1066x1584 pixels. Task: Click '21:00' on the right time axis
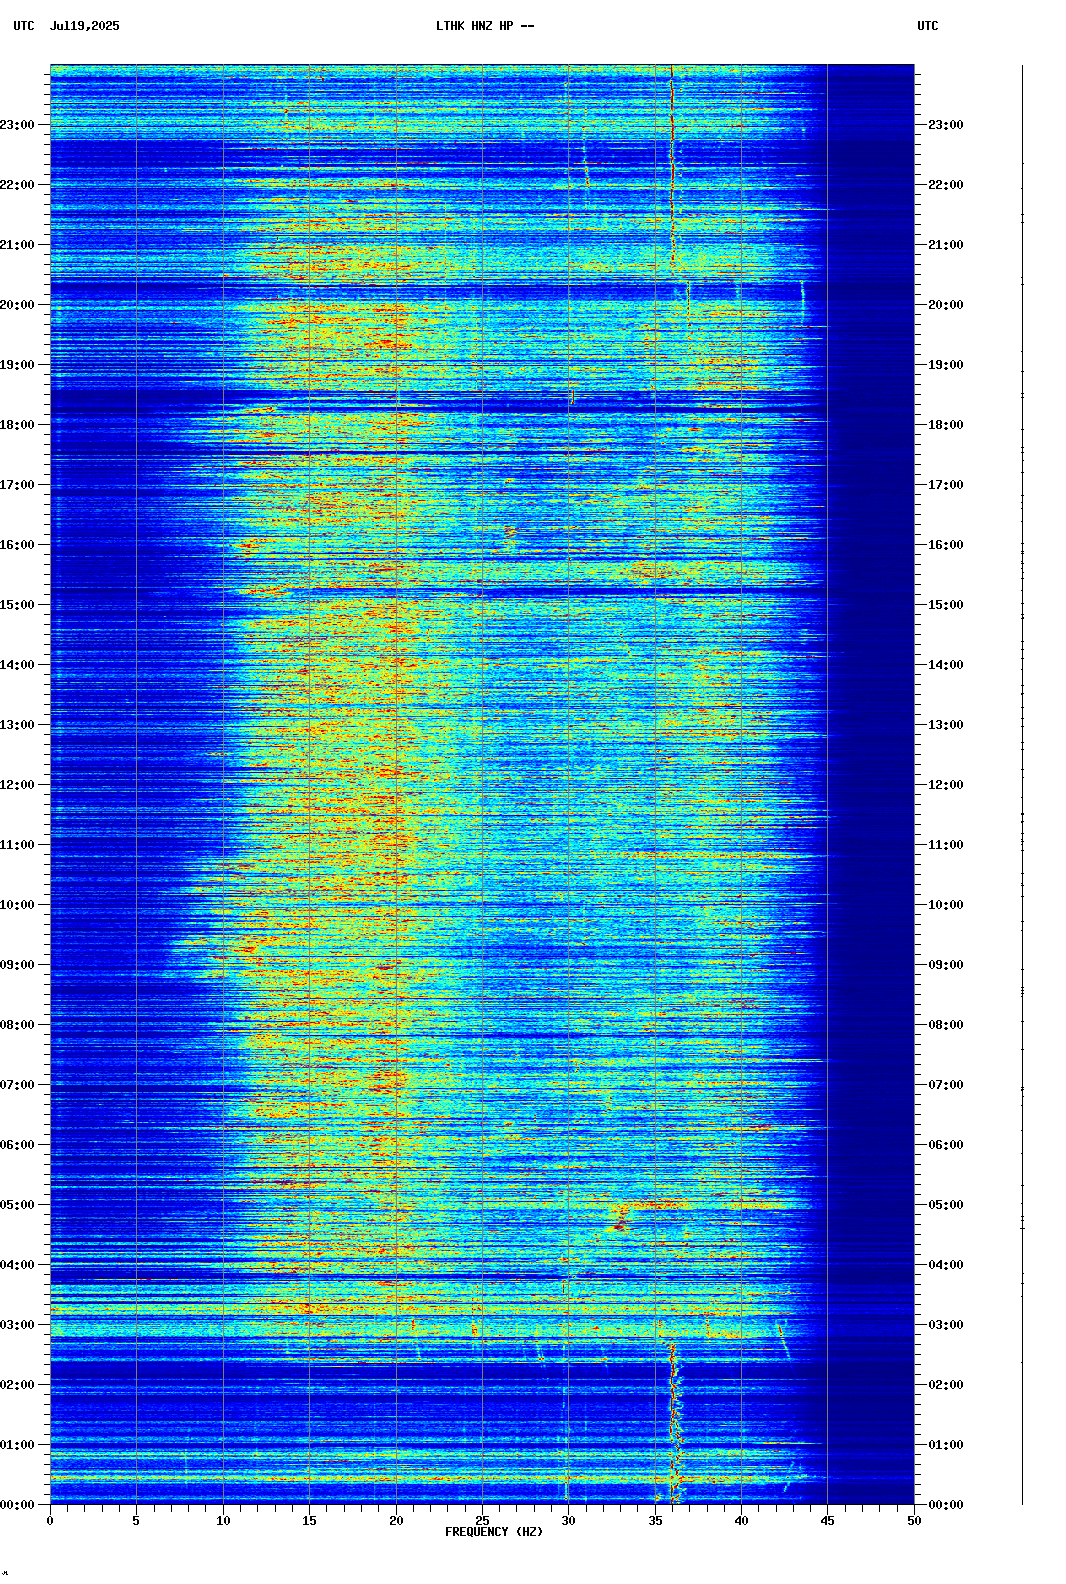coord(946,245)
